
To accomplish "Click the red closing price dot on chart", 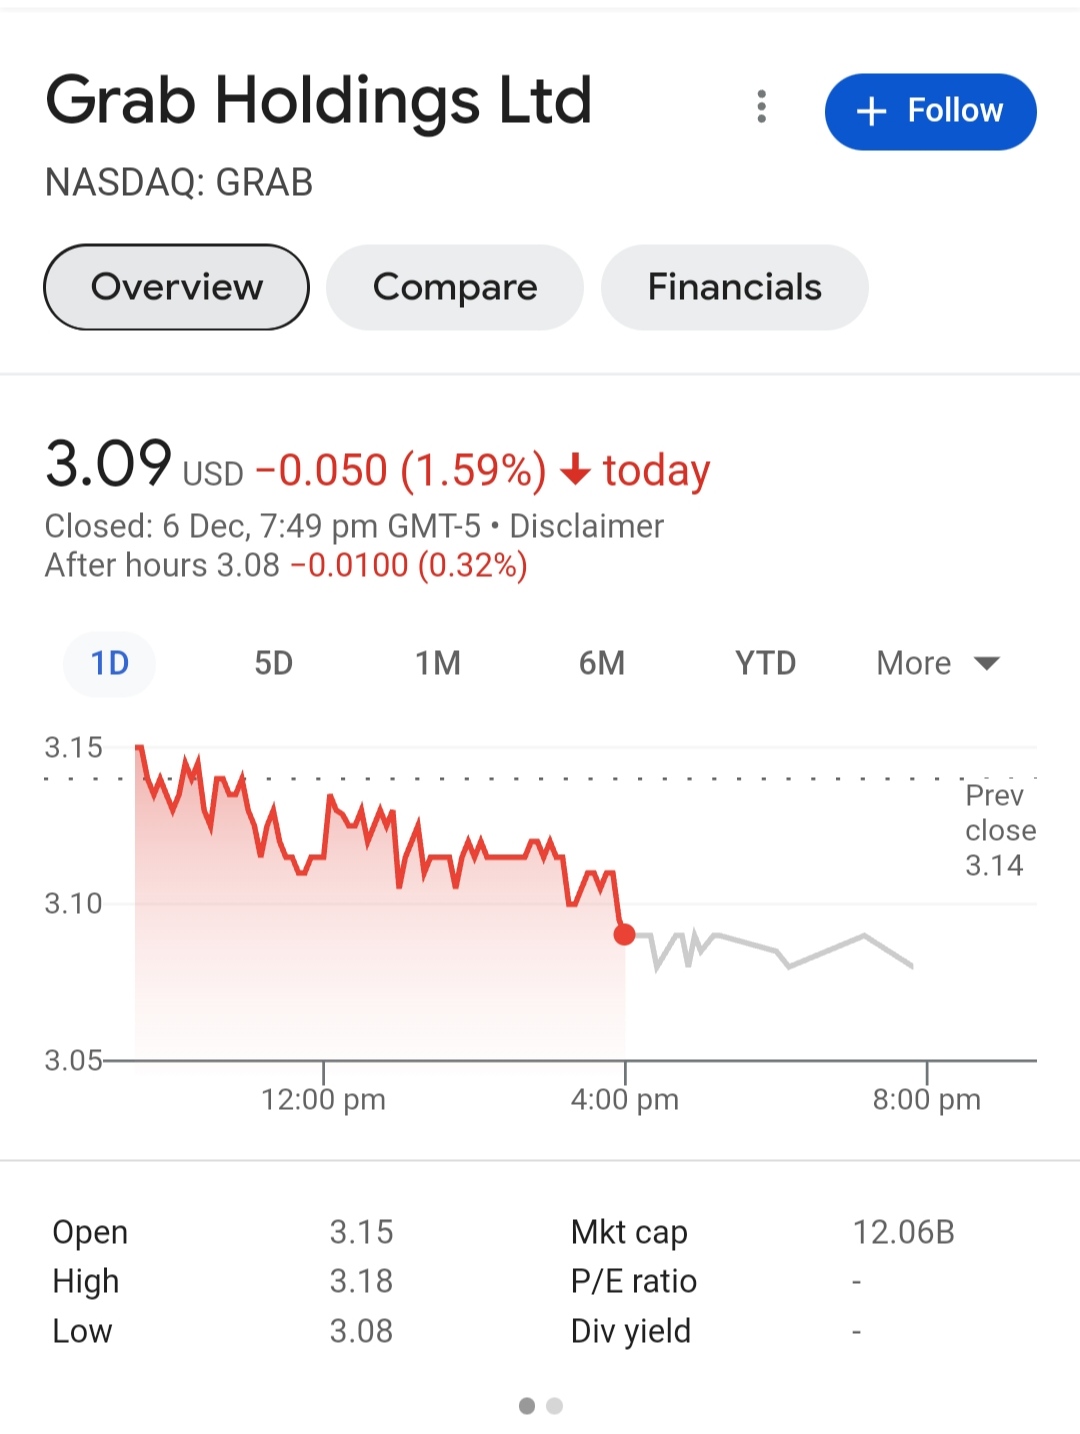I will (625, 934).
